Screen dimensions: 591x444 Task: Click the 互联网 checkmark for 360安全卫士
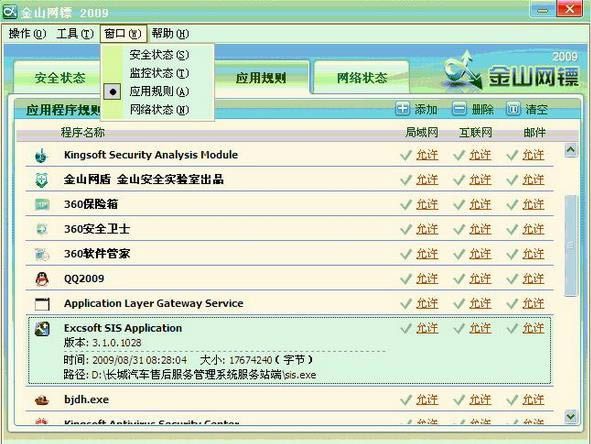[459, 230]
